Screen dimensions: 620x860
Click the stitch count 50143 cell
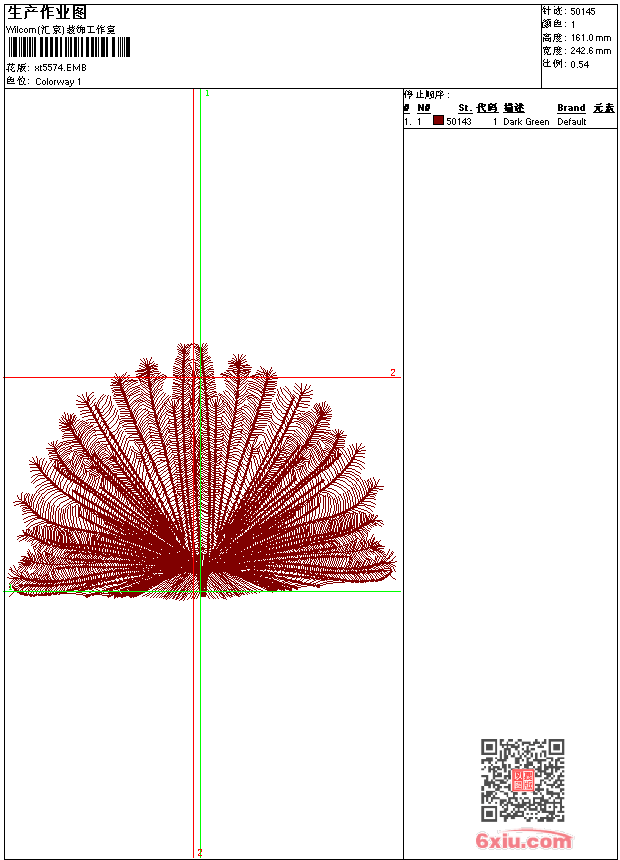(459, 122)
